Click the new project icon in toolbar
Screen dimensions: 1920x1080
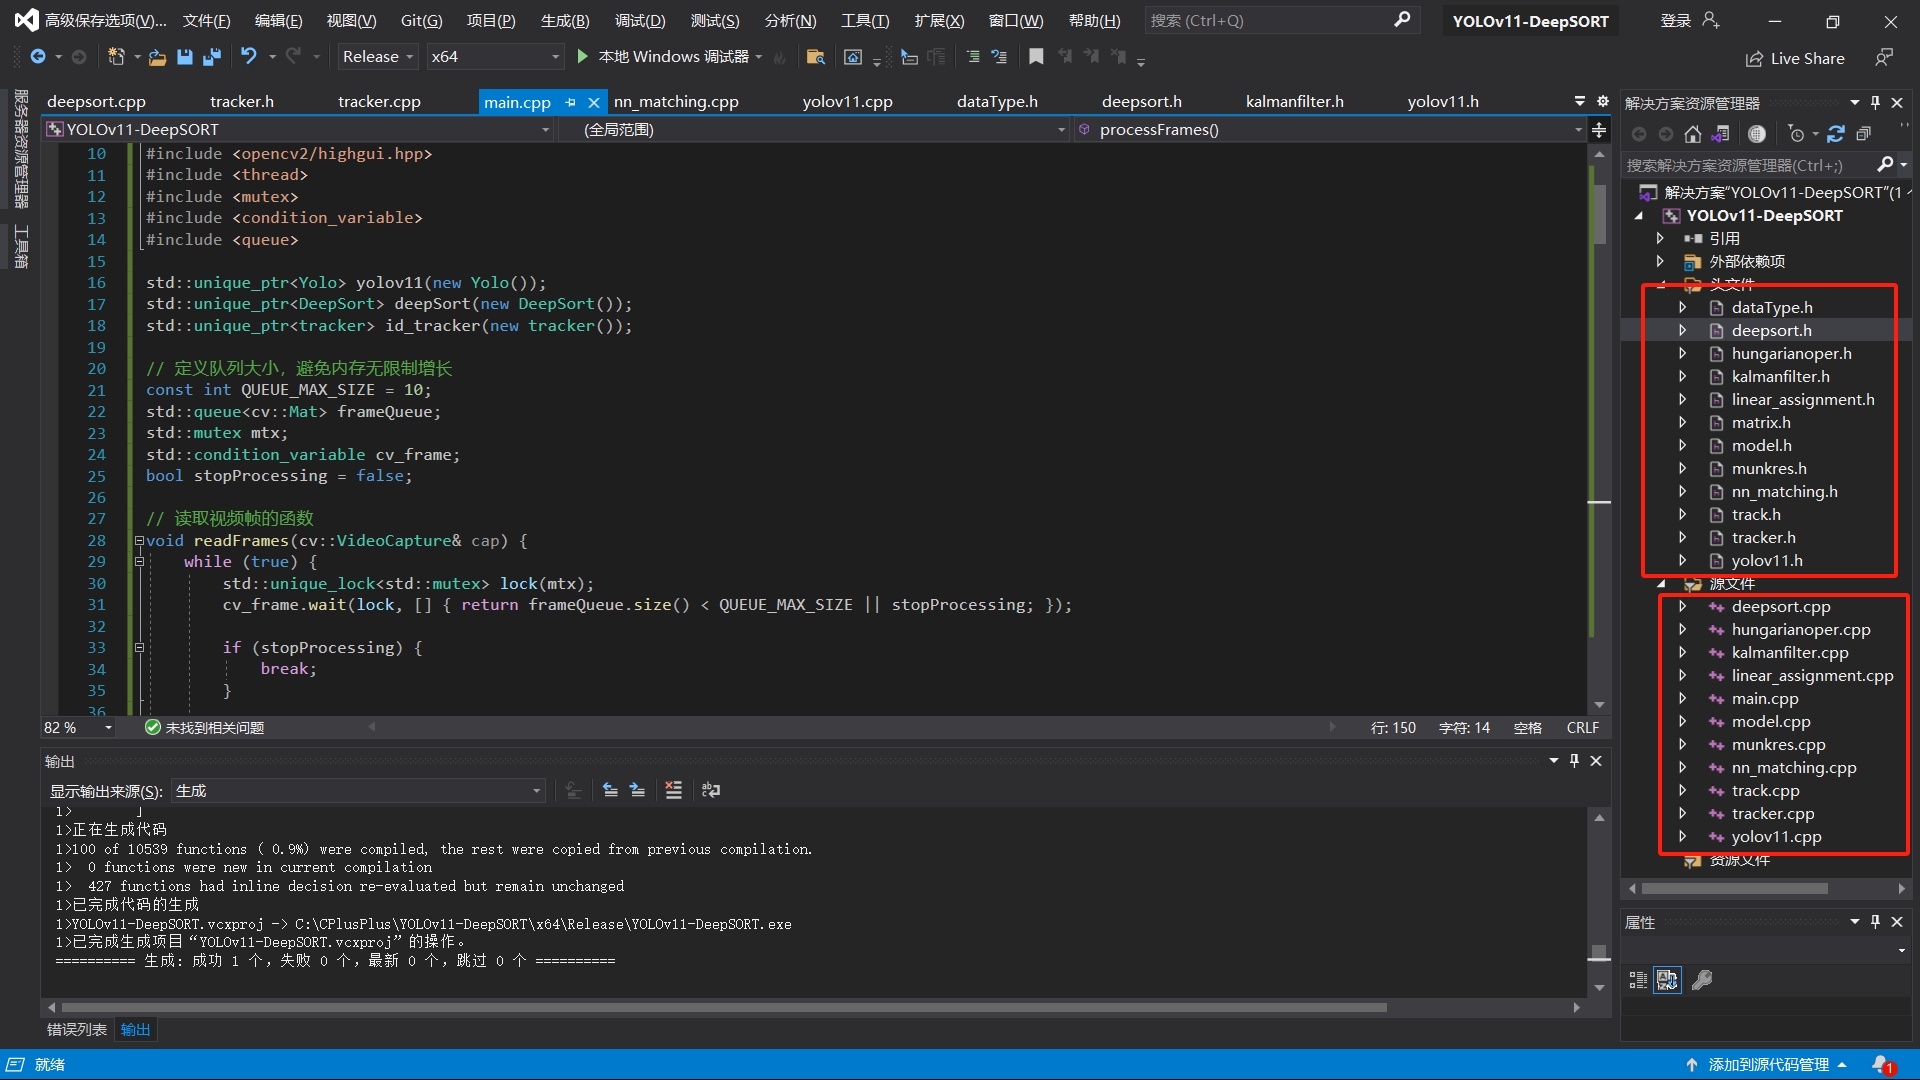pyautogui.click(x=116, y=57)
